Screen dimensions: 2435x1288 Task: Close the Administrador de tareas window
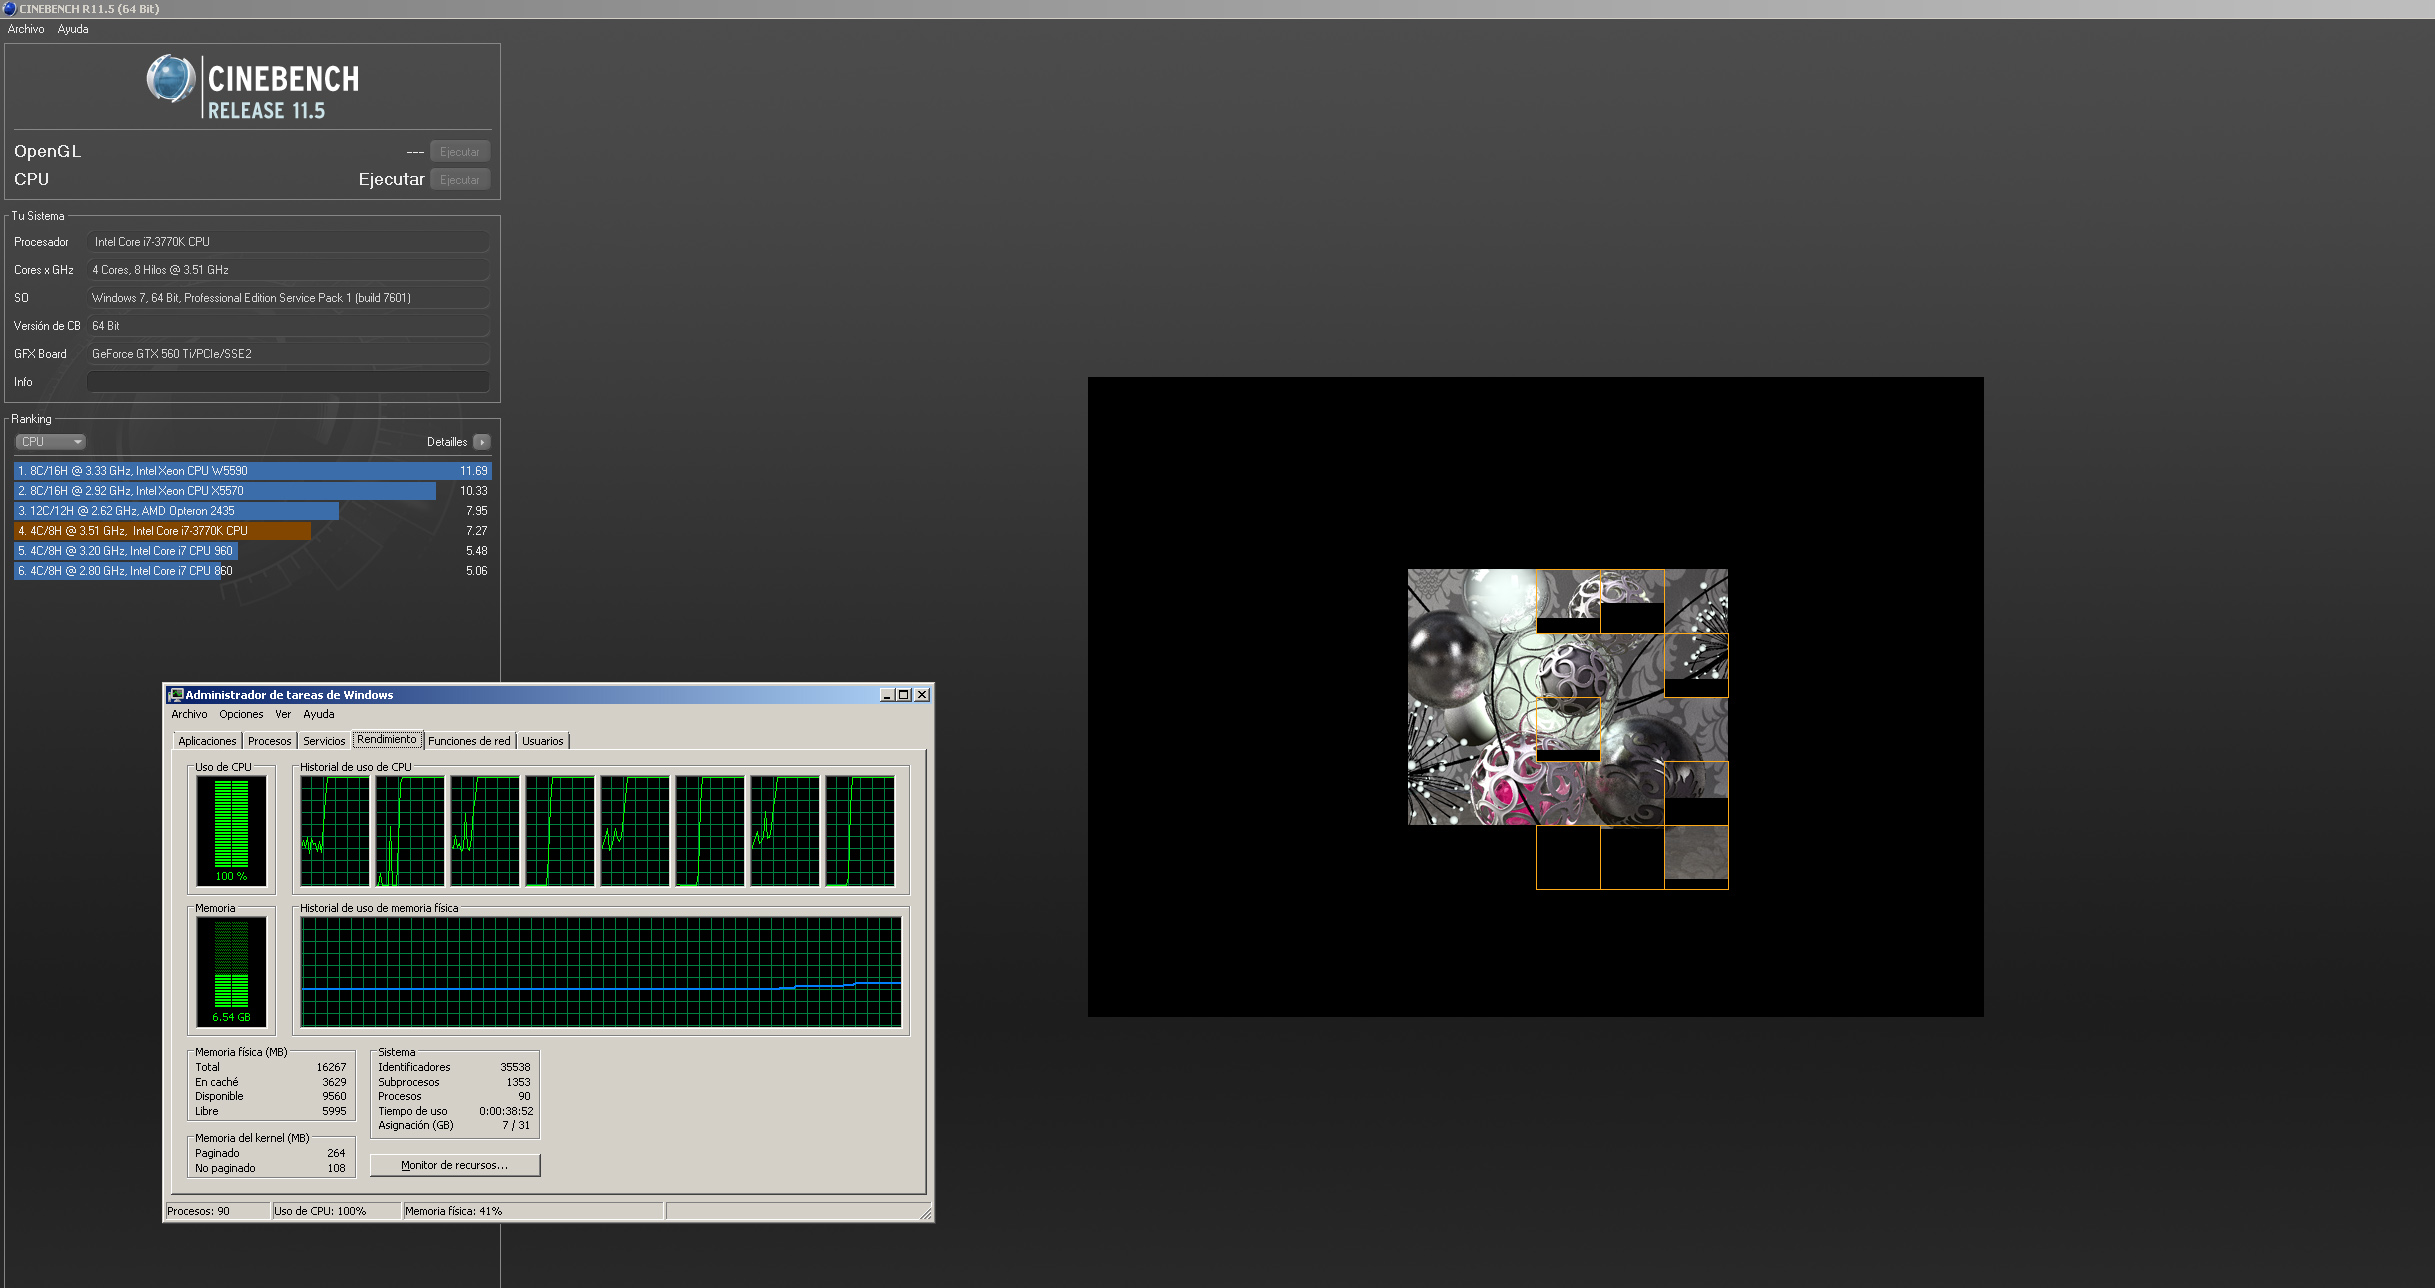[x=922, y=695]
